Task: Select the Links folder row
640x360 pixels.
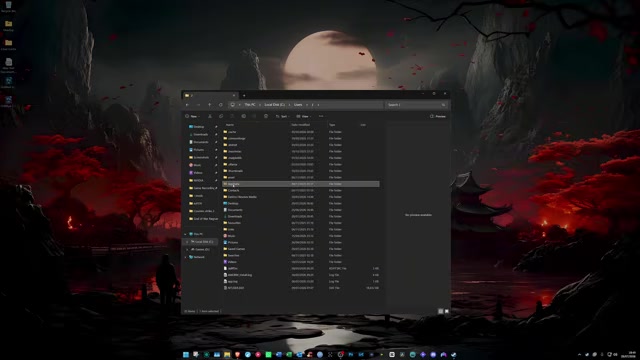Action: point(301,229)
